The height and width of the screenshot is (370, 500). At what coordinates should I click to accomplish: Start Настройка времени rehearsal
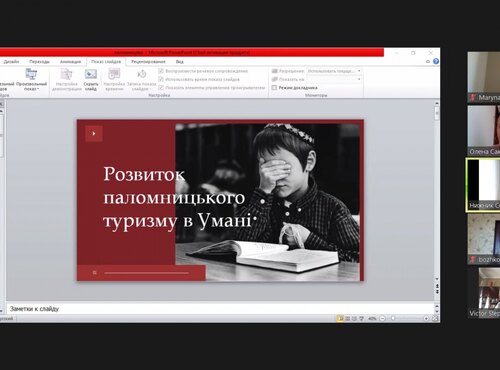(x=114, y=79)
